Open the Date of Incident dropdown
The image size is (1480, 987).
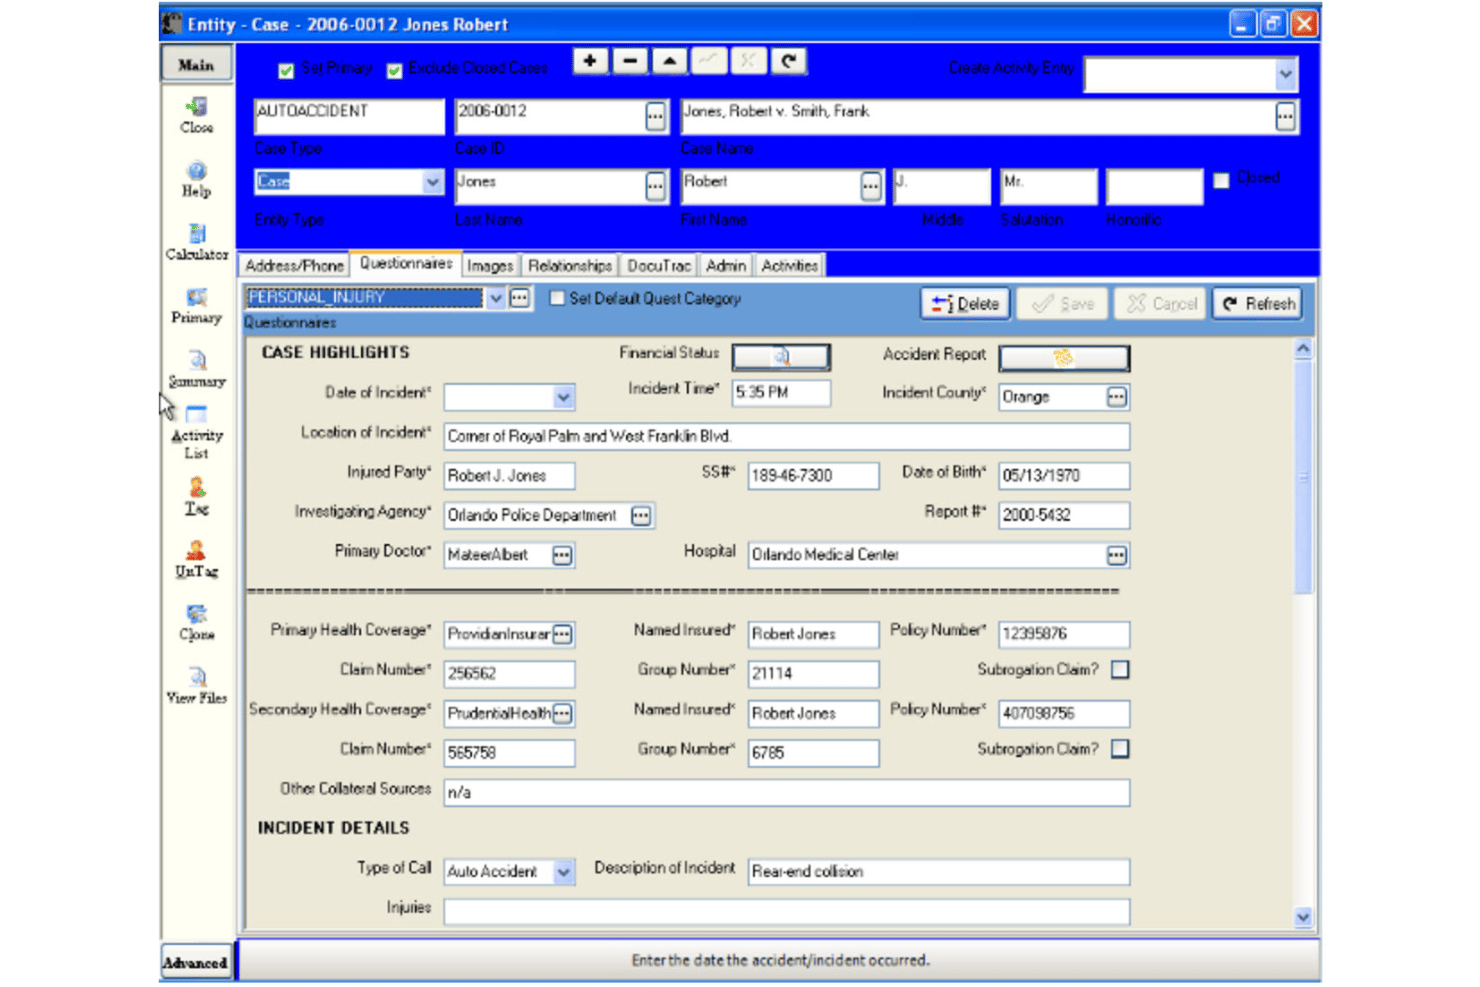point(563,397)
